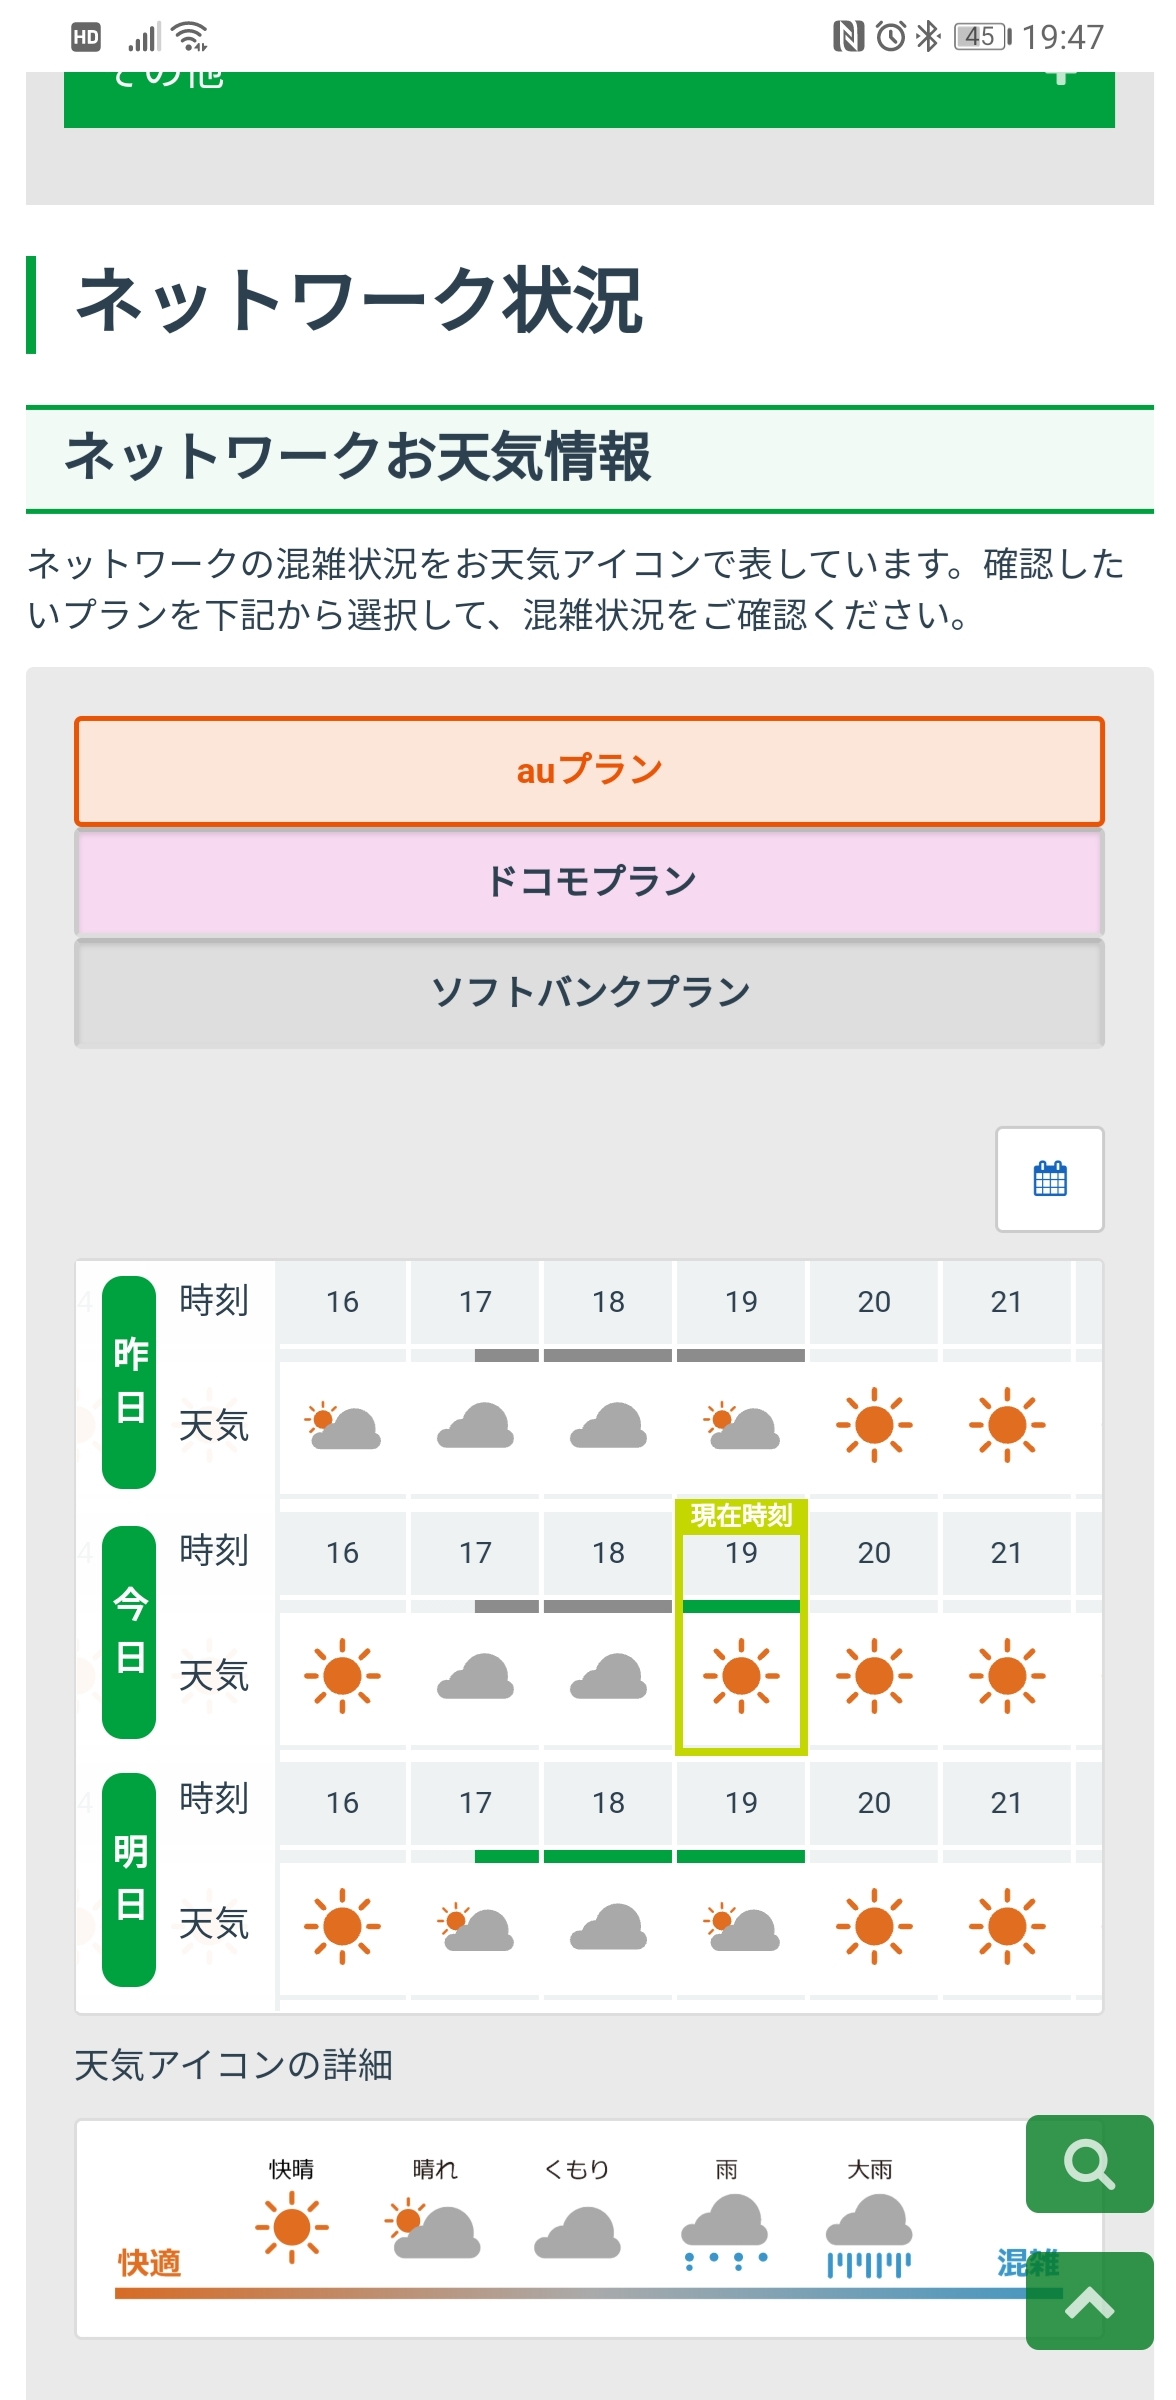
Task: Click today's 17 o'clock cloudy icon
Action: pos(475,1676)
